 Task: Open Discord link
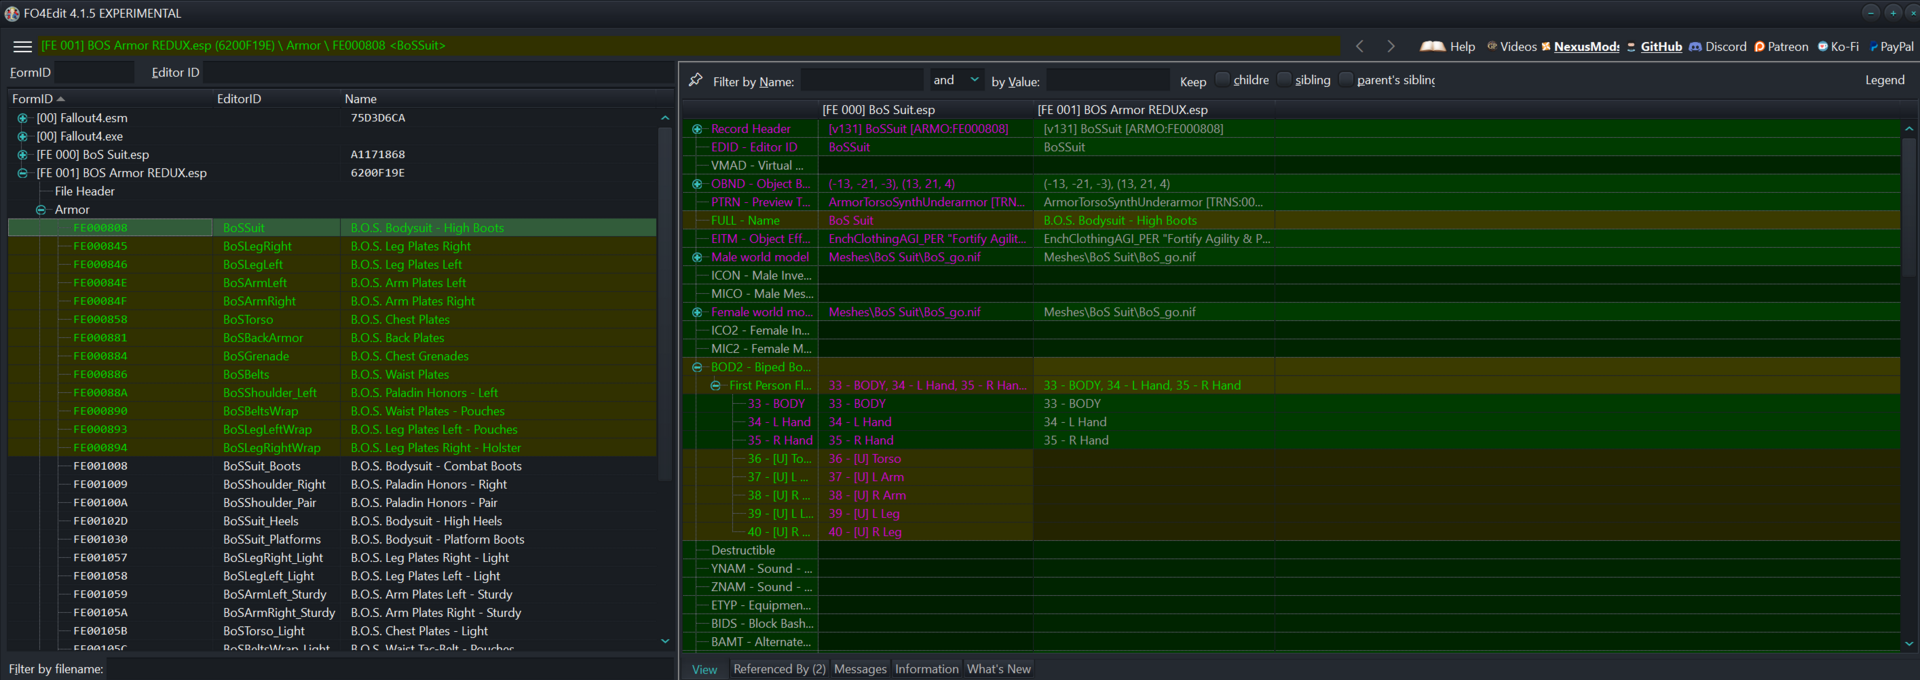coord(1725,46)
